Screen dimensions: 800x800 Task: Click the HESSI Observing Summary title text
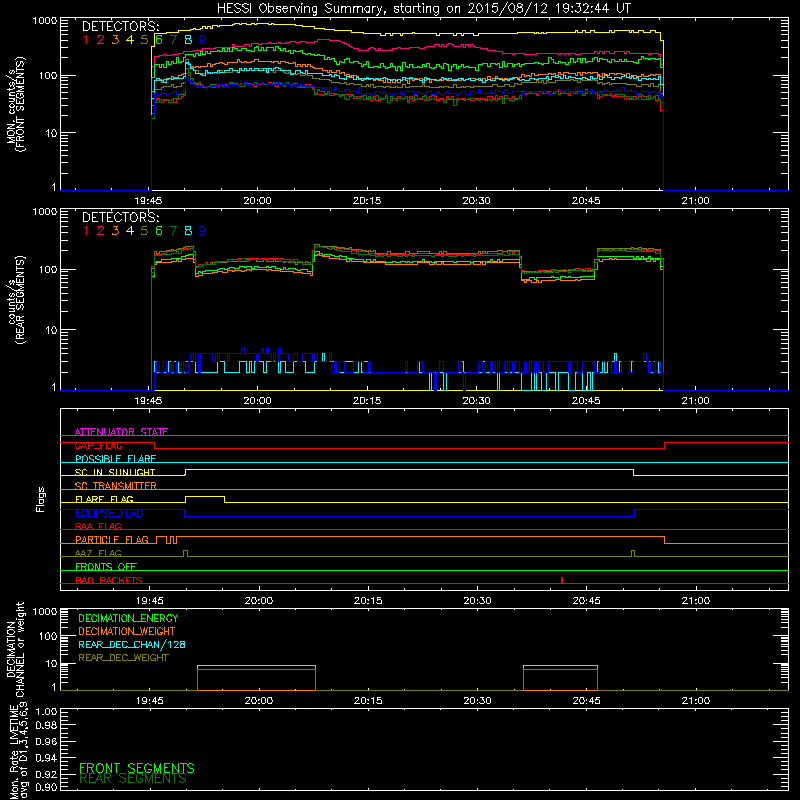click(424, 9)
